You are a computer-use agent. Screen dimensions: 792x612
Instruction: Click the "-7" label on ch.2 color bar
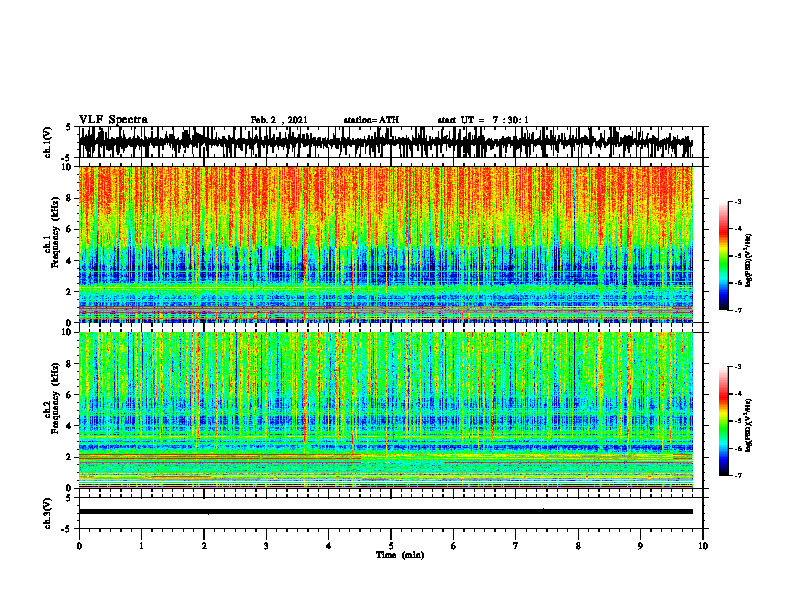click(x=738, y=476)
